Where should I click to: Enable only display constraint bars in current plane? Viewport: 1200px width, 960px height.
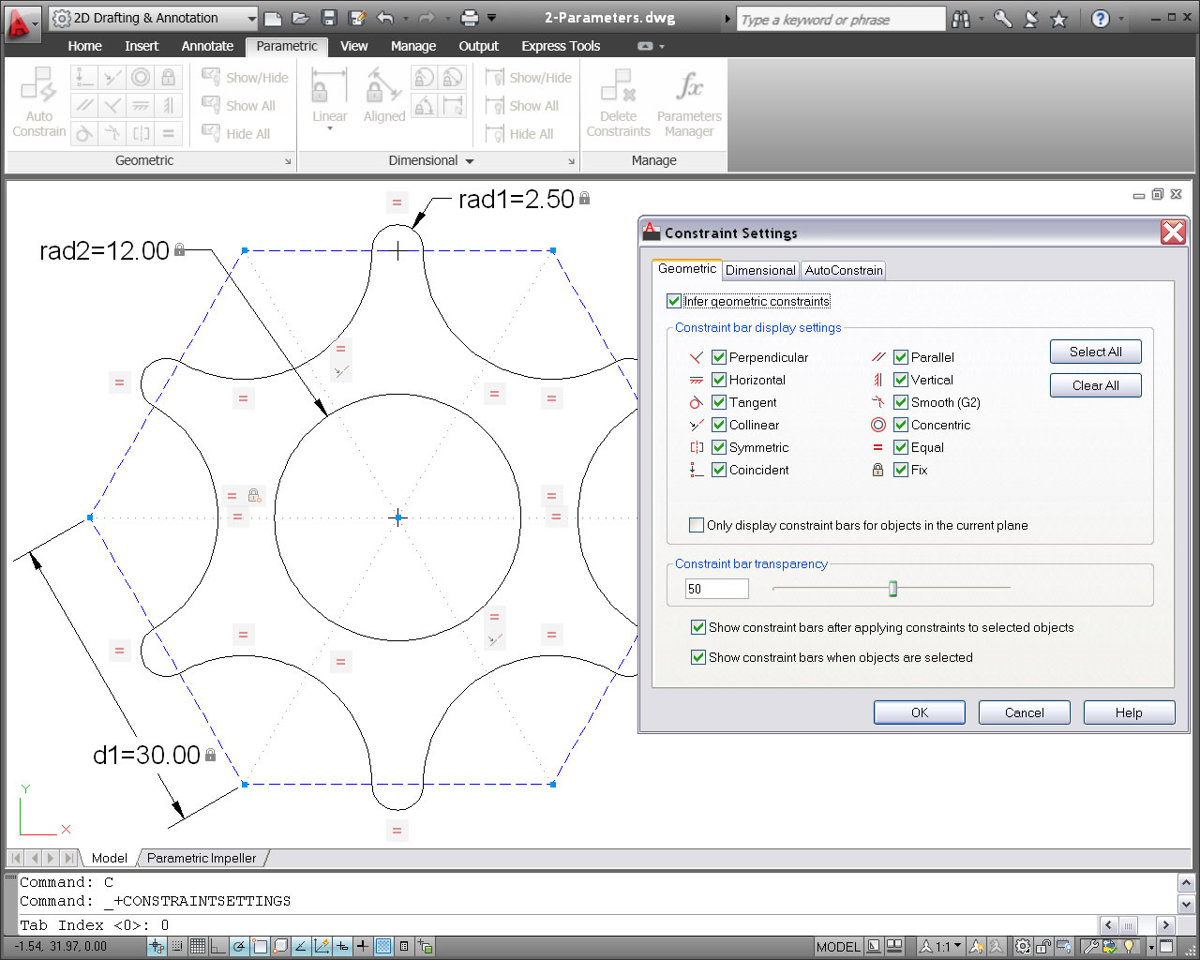pos(696,525)
